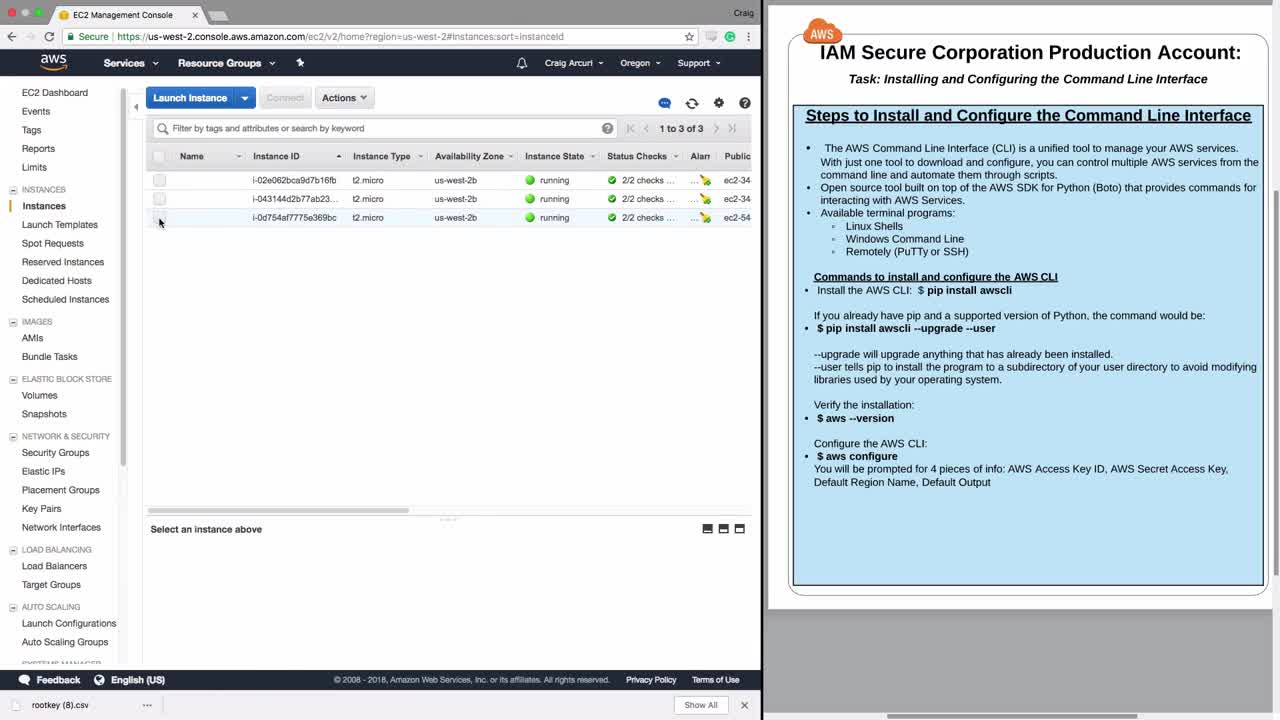Click the browser address bar URL

click(x=340, y=37)
